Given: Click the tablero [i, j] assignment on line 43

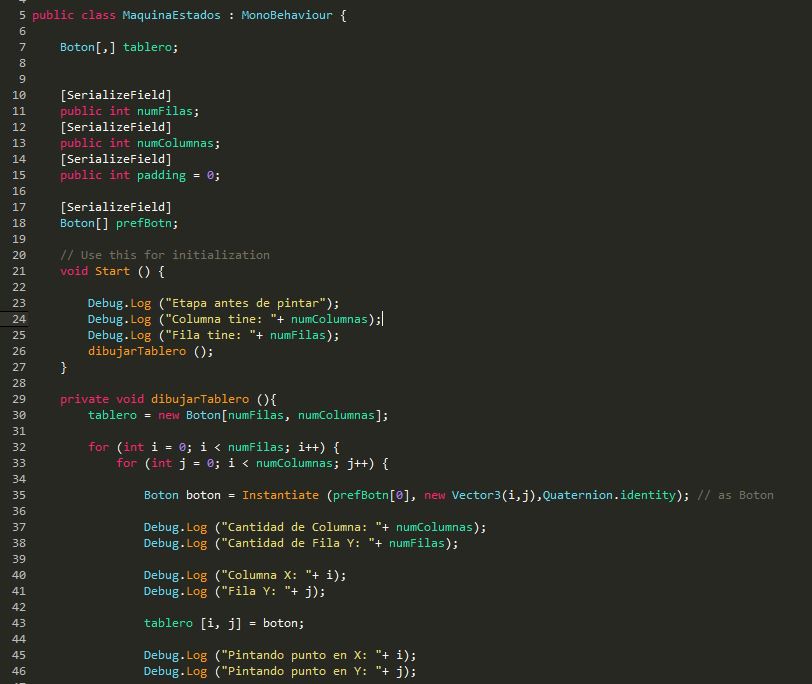Looking at the screenshot, I should tap(224, 623).
